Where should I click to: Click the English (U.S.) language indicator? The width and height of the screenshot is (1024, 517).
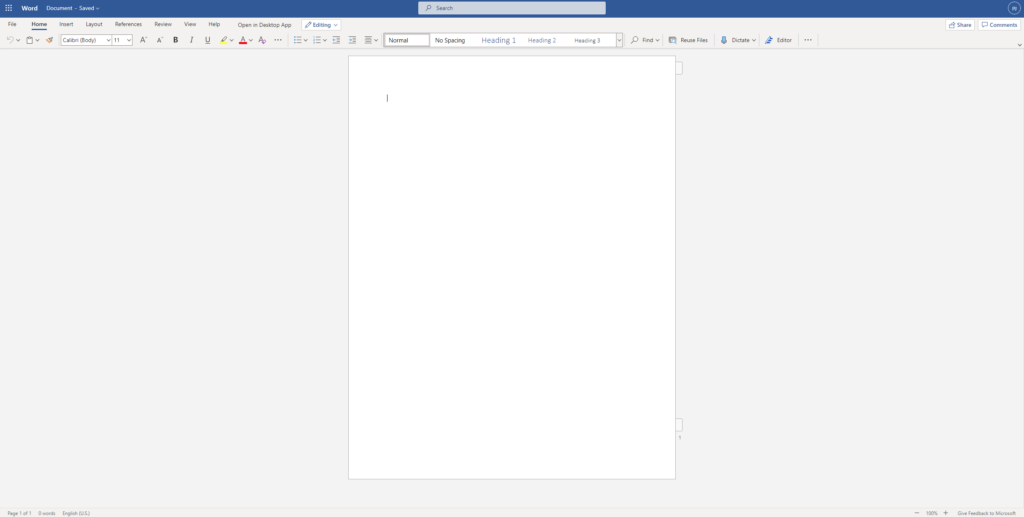(76, 513)
